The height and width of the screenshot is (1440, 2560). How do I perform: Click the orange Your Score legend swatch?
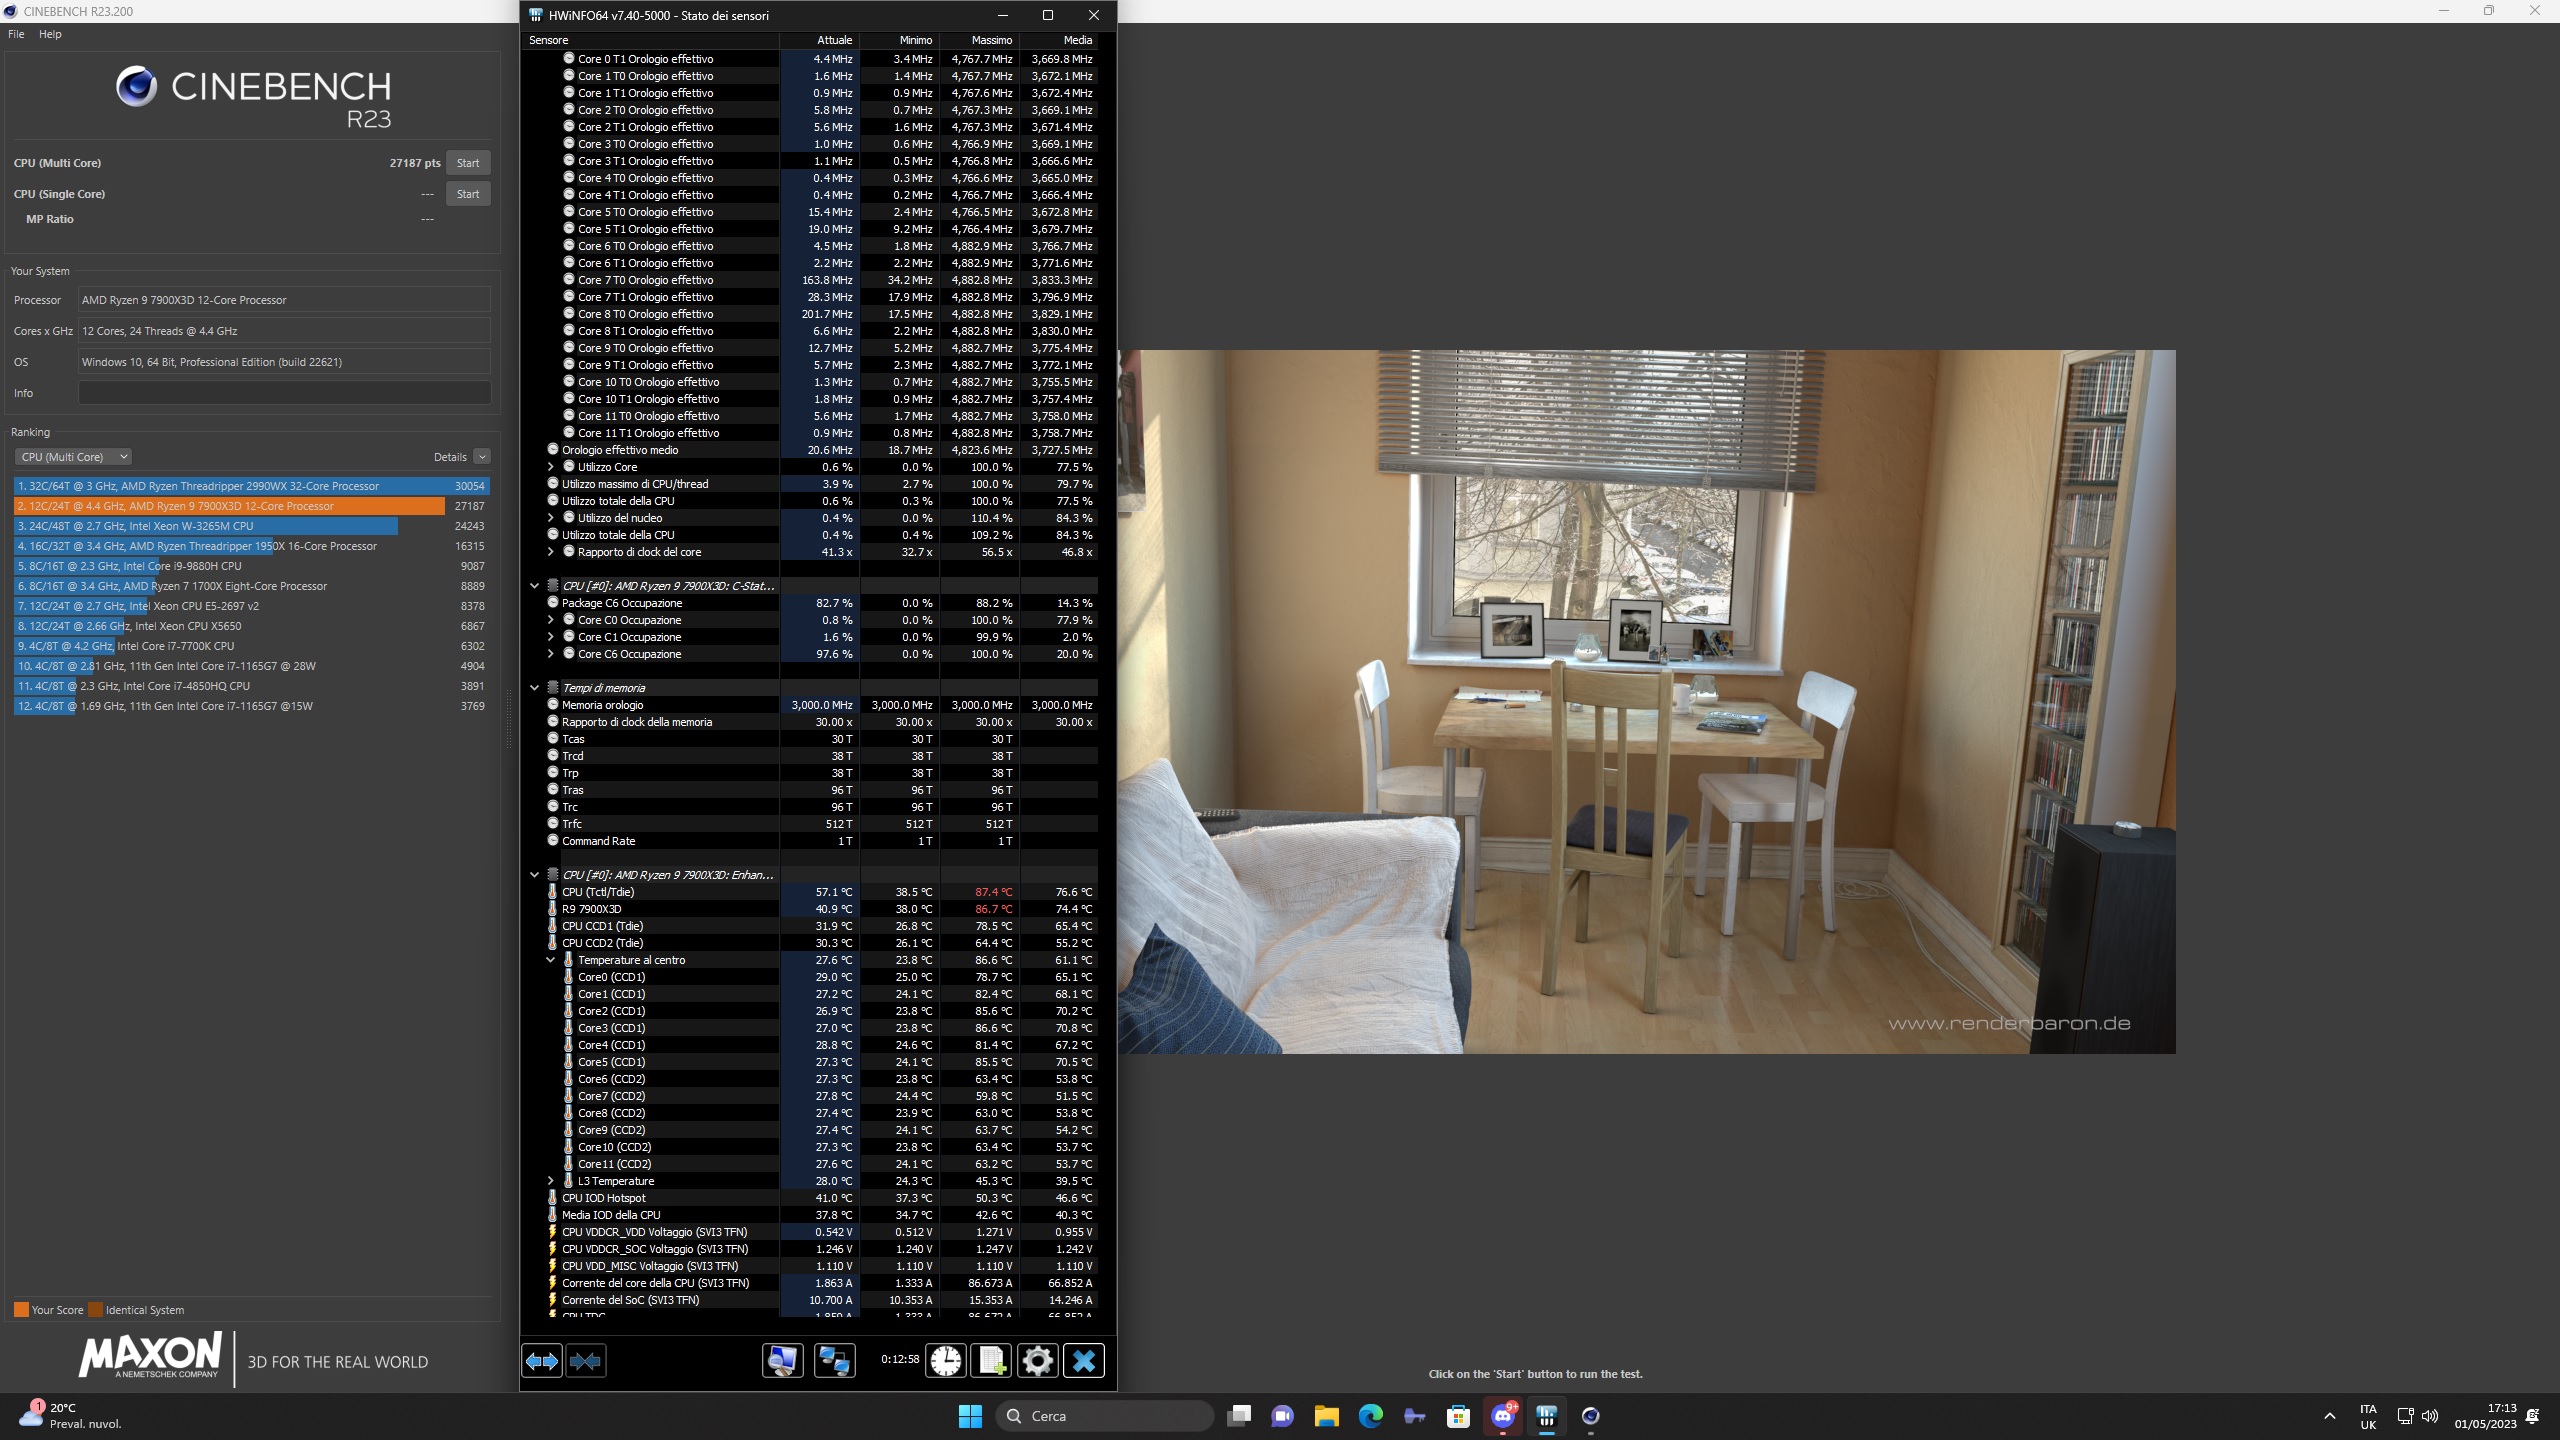(x=21, y=1308)
